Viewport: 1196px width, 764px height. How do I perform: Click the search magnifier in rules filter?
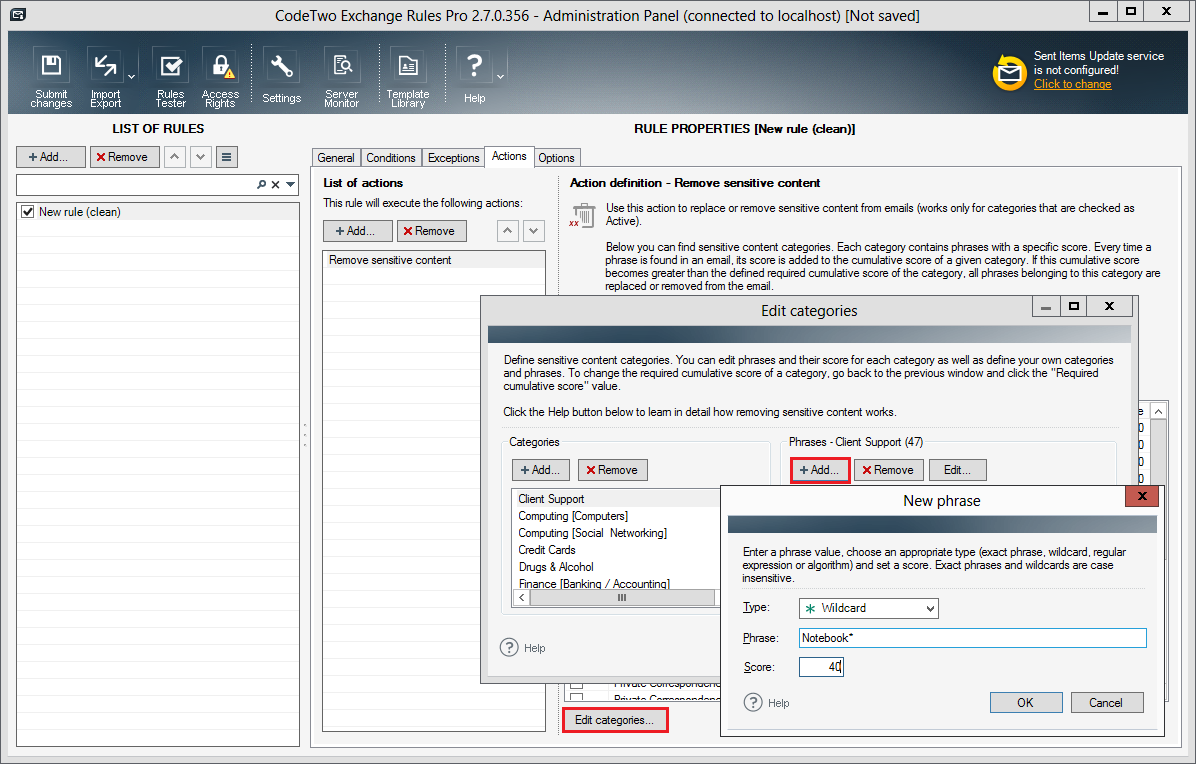pyautogui.click(x=262, y=185)
